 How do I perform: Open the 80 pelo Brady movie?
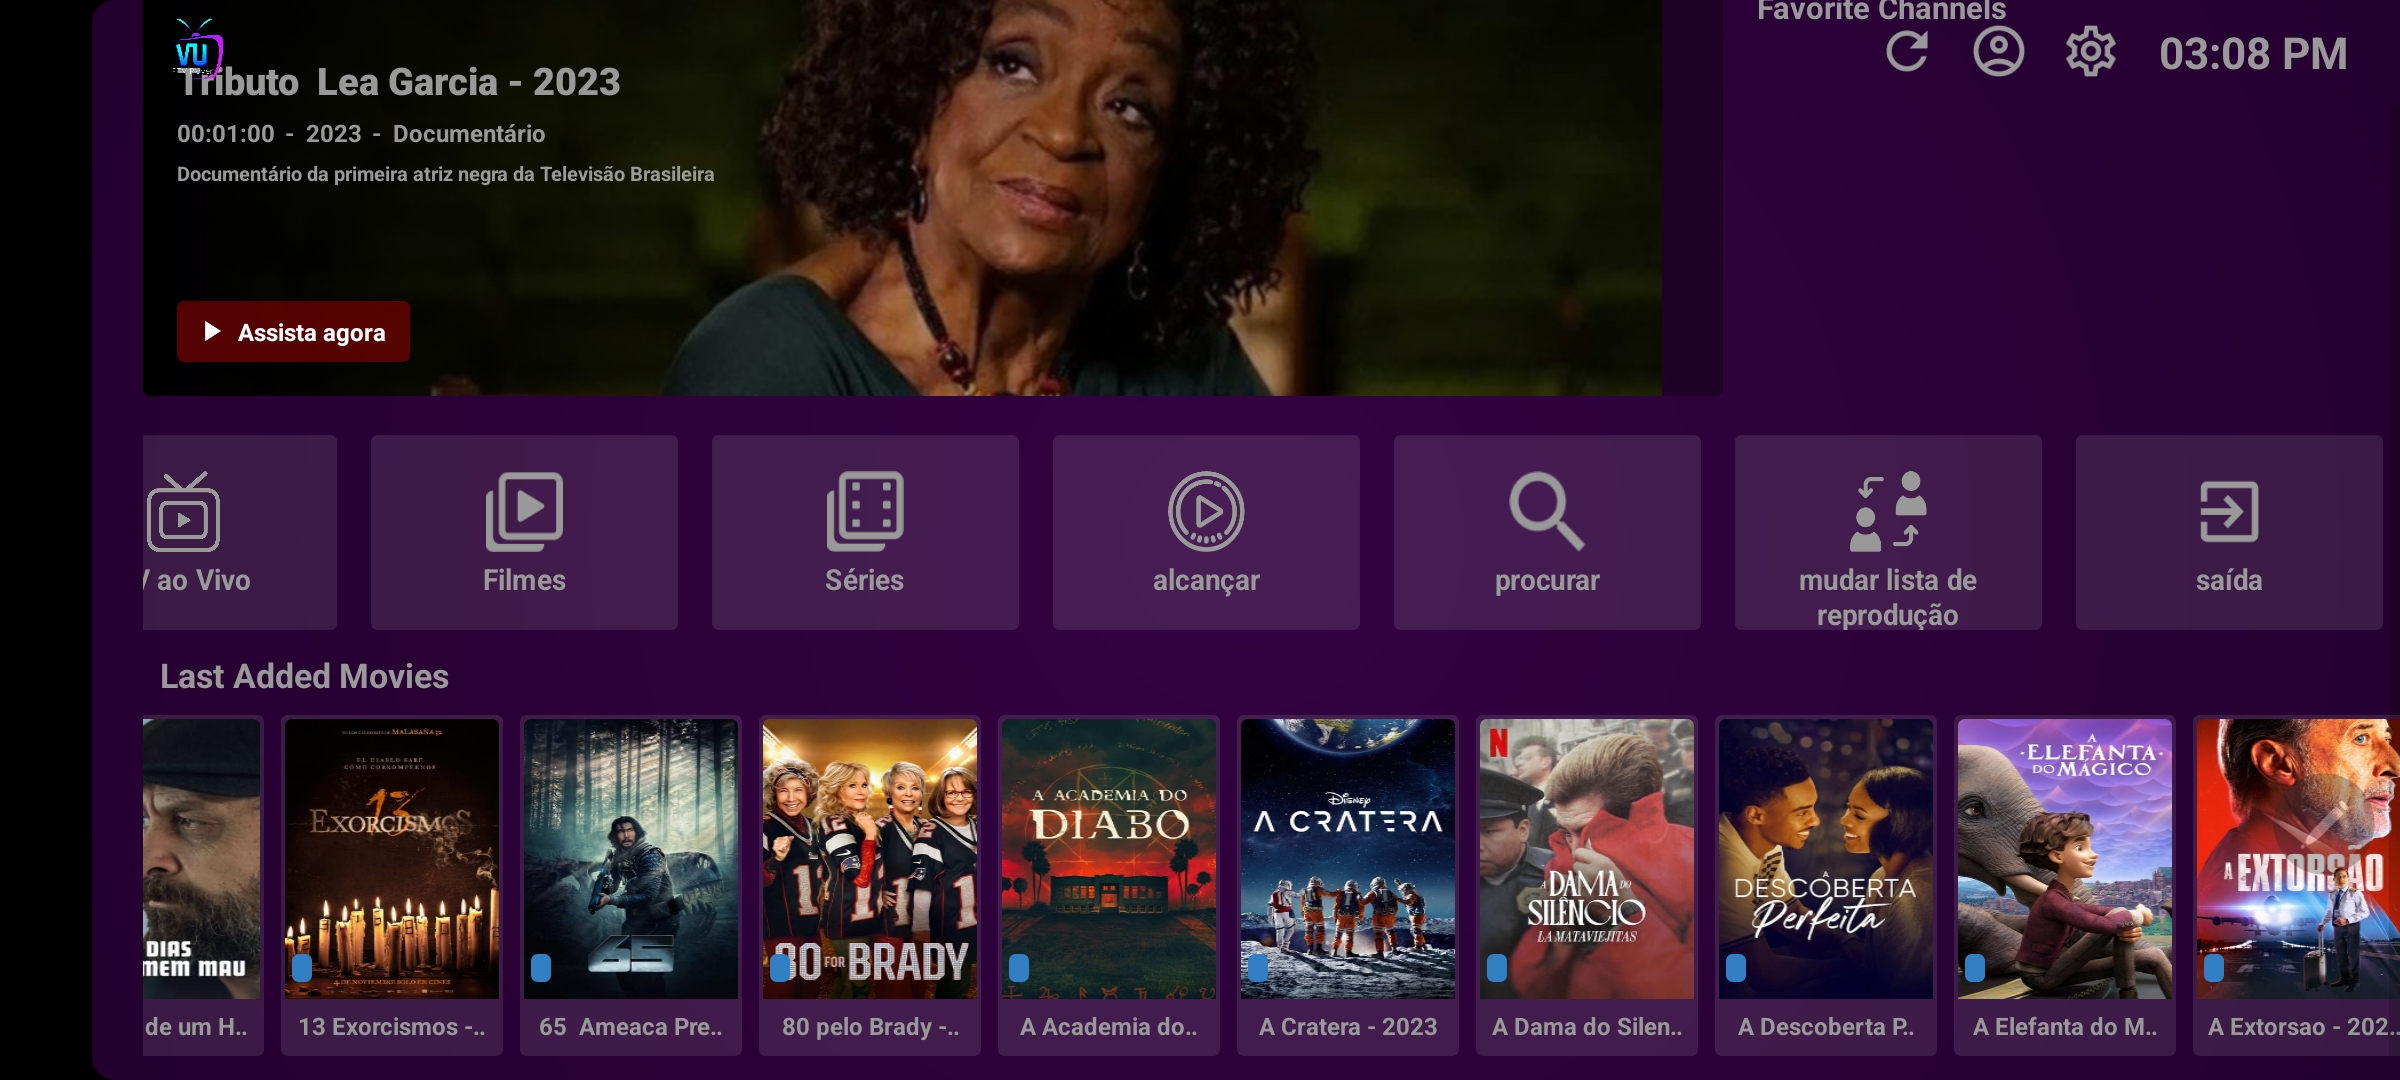pyautogui.click(x=870, y=885)
